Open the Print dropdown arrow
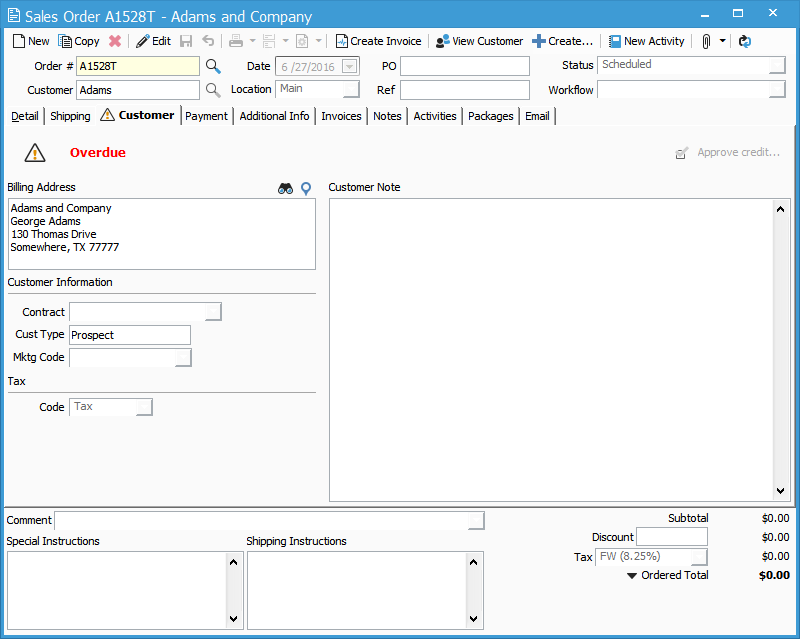800x639 pixels. click(253, 41)
